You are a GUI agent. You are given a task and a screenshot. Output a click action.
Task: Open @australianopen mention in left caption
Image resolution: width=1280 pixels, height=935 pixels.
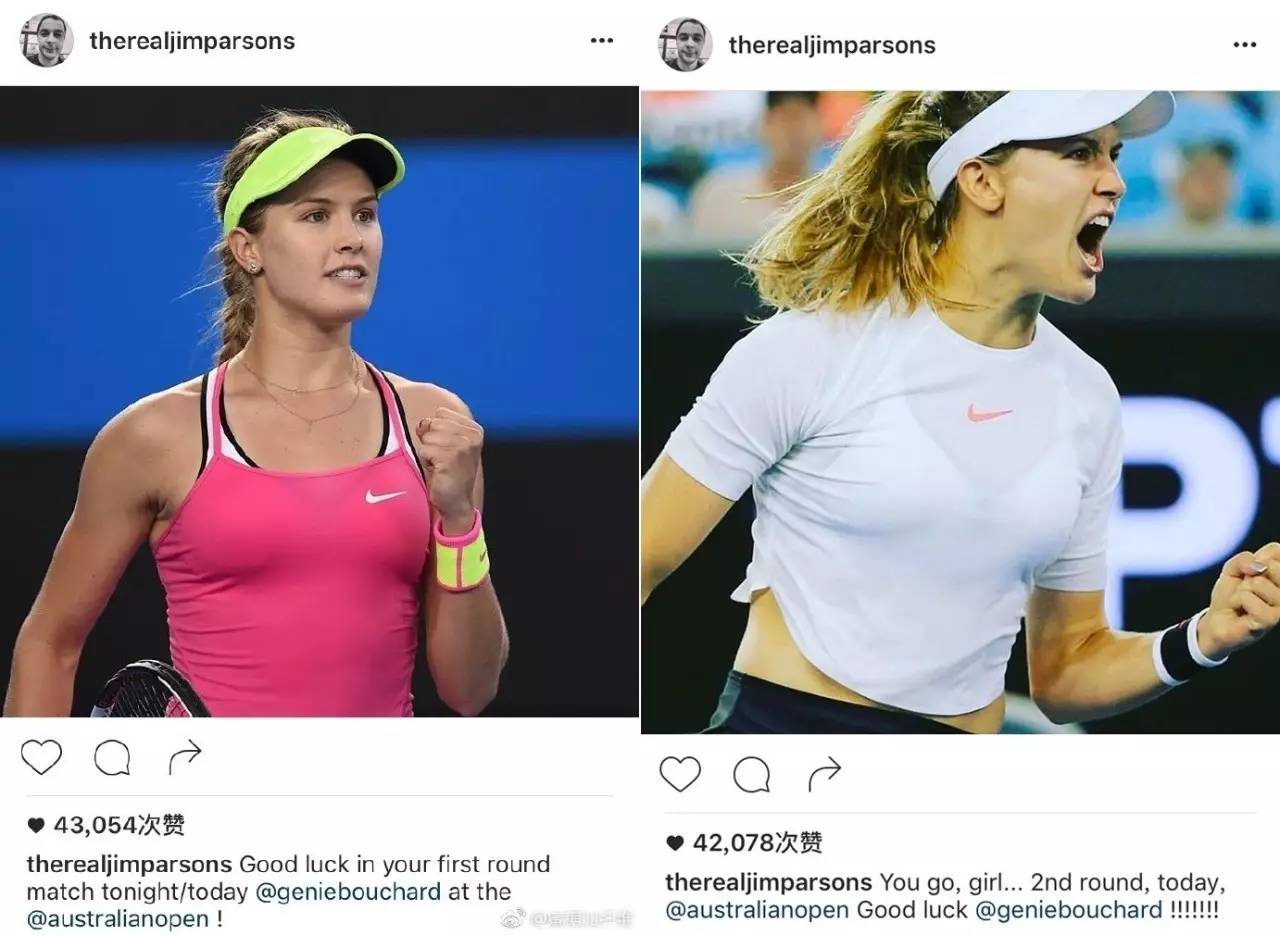coord(118,919)
